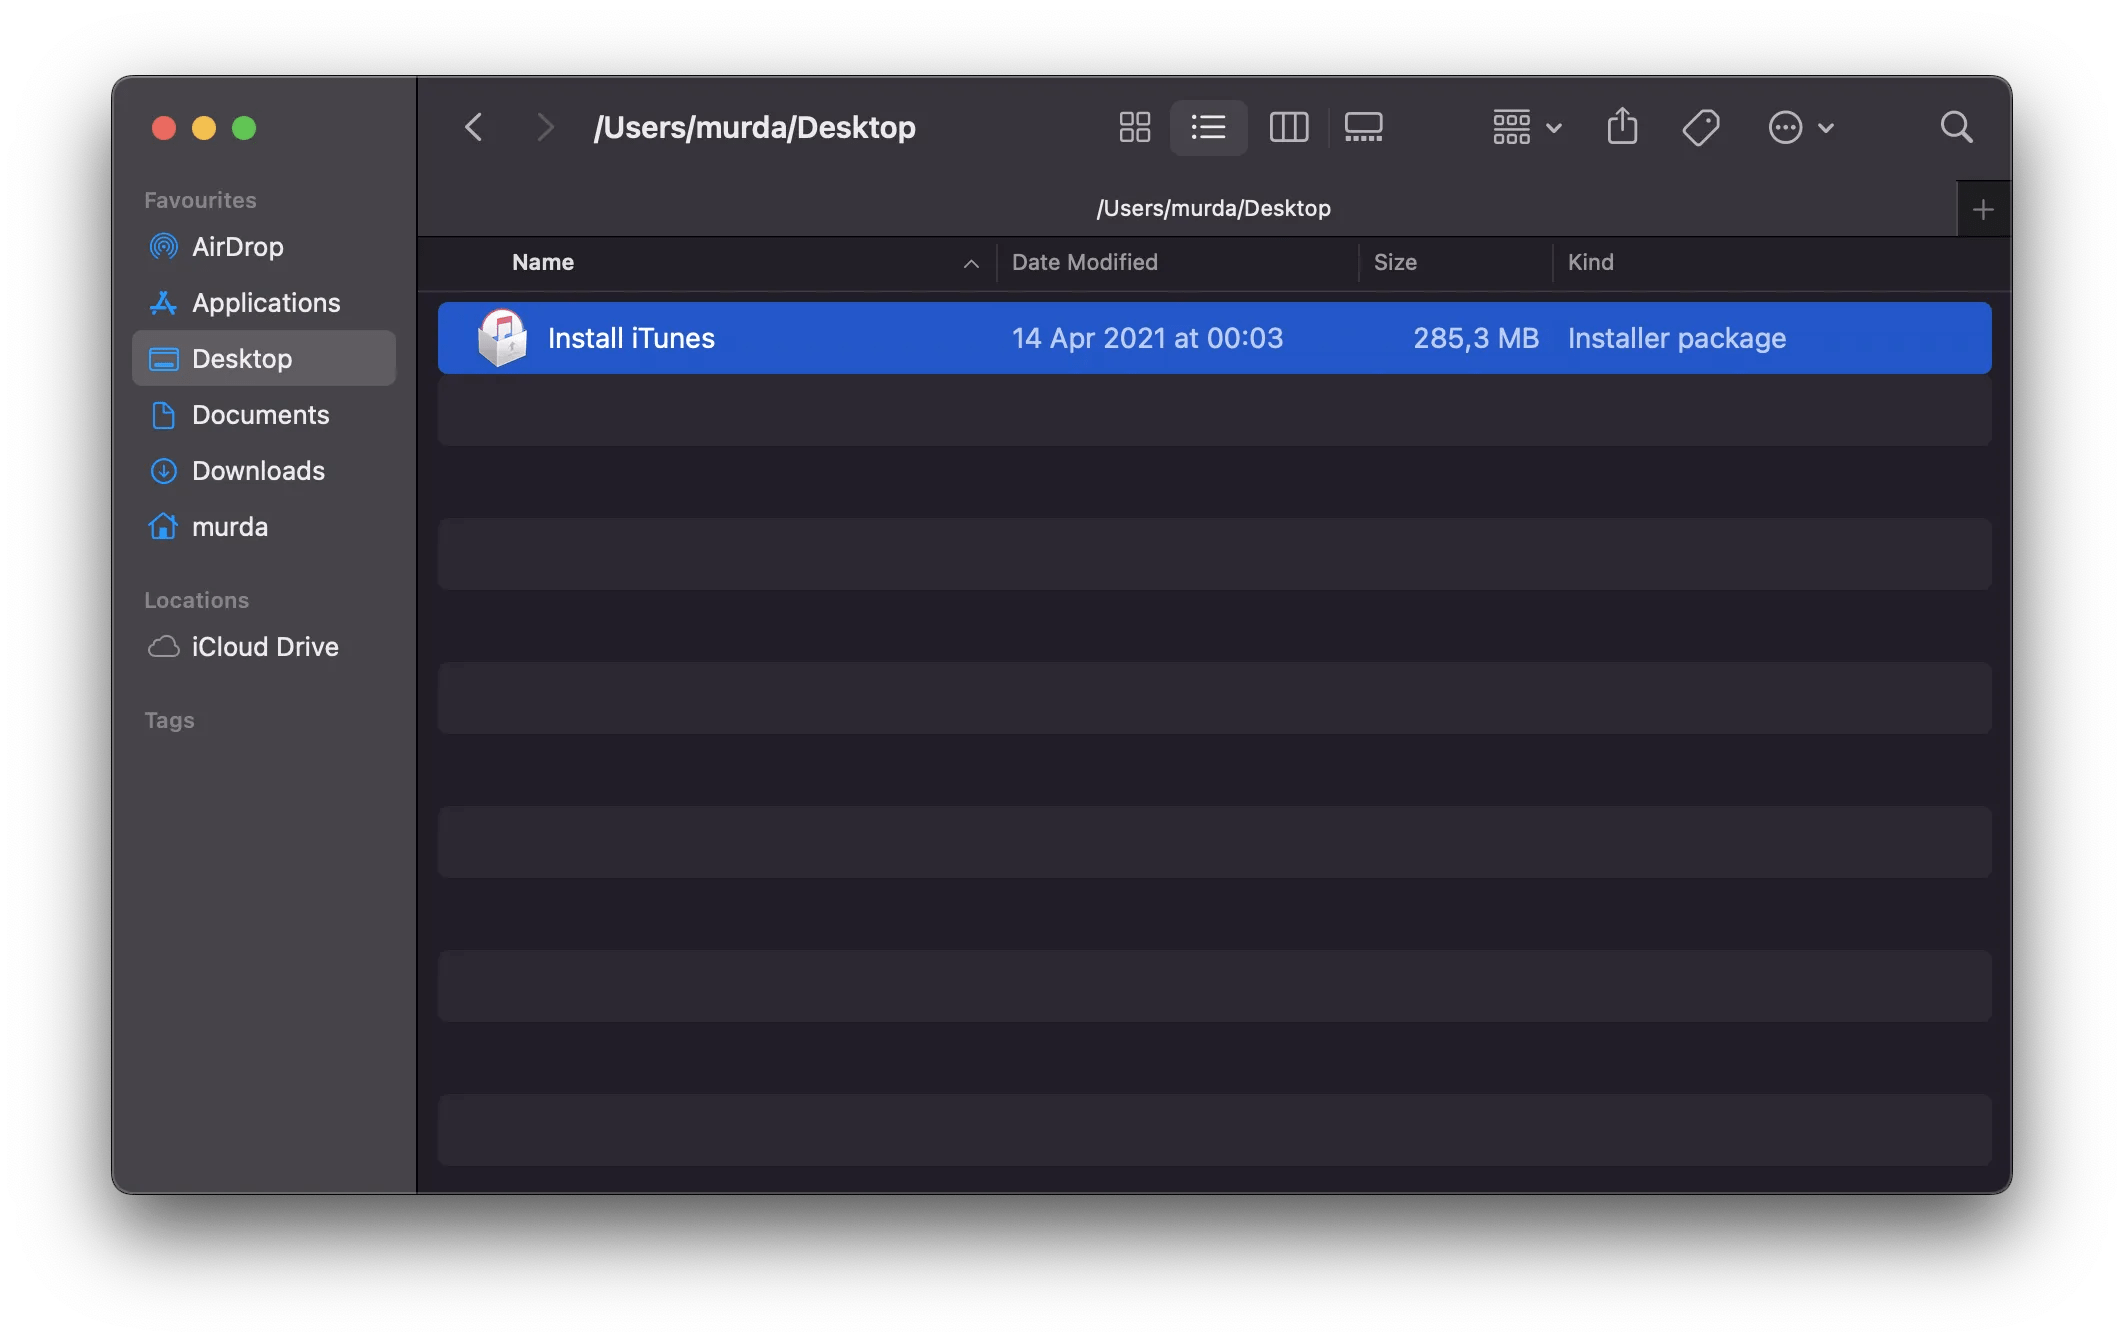Screen dimensions: 2124x1342
Task: Toggle the Name column sort order
Action: [543, 262]
